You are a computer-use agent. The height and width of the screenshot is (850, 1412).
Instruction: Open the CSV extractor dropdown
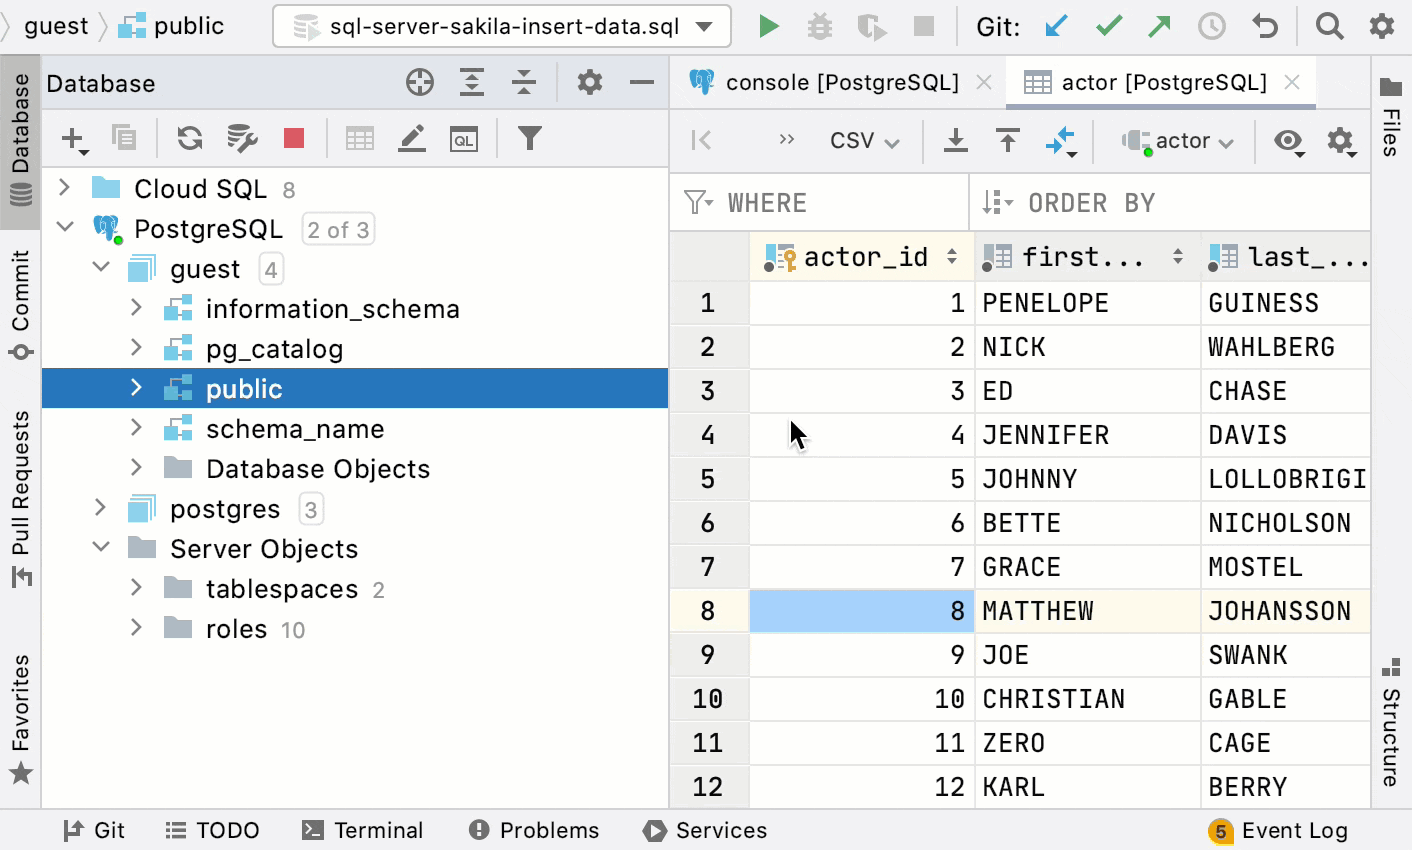(x=862, y=141)
